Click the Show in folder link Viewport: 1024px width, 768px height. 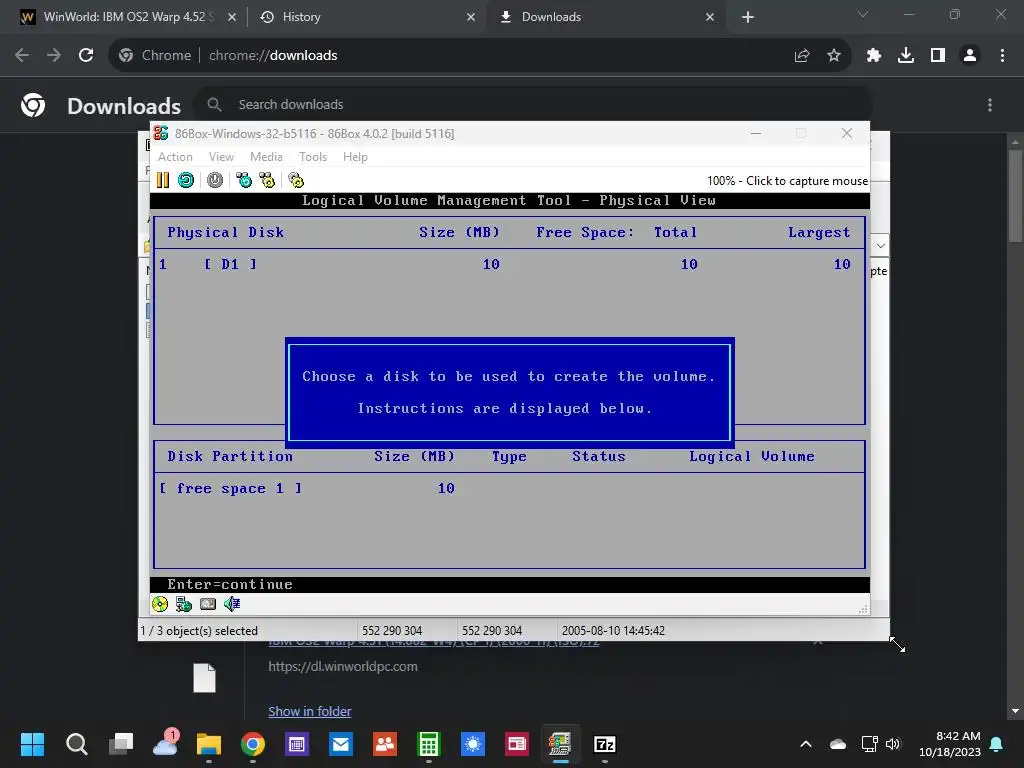pos(310,711)
